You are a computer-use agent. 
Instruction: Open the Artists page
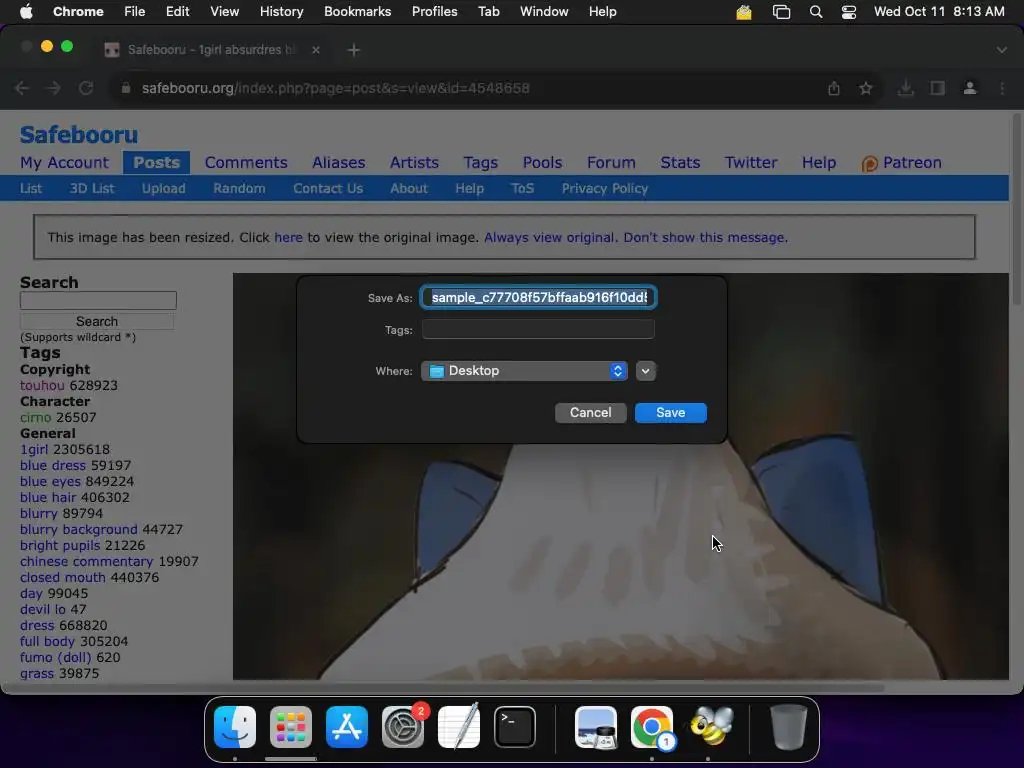414,163
